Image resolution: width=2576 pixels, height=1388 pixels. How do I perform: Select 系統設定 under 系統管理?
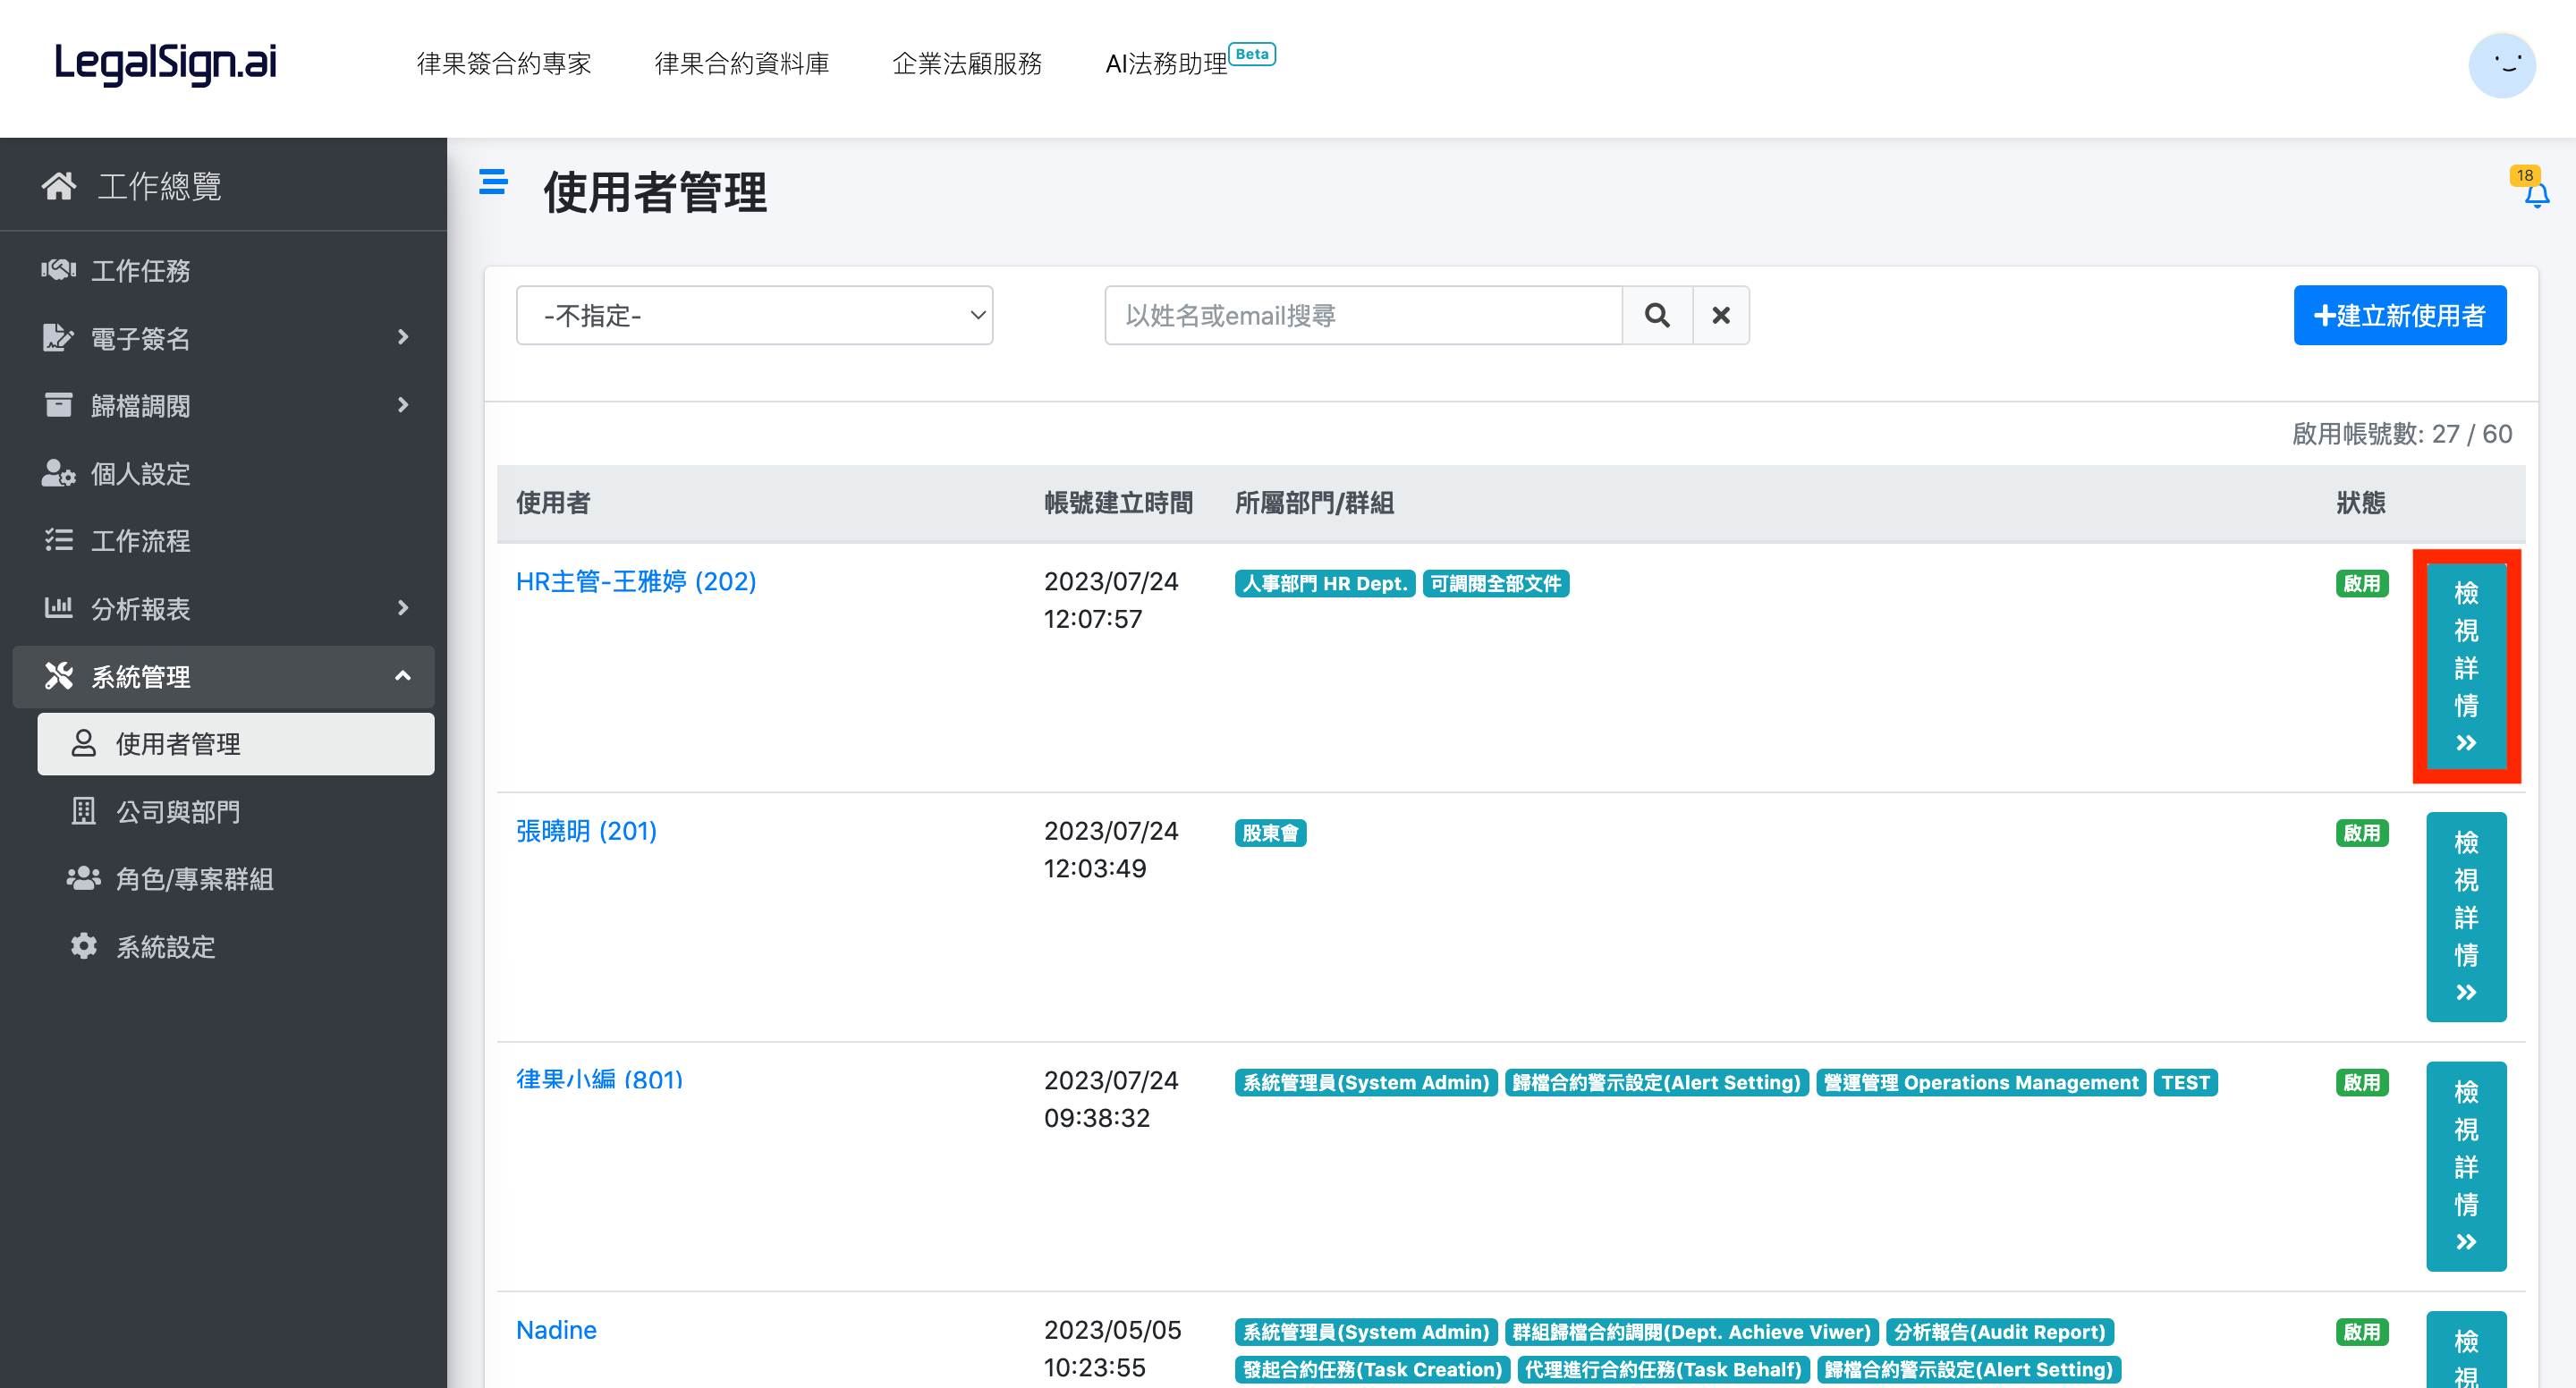click(x=236, y=946)
